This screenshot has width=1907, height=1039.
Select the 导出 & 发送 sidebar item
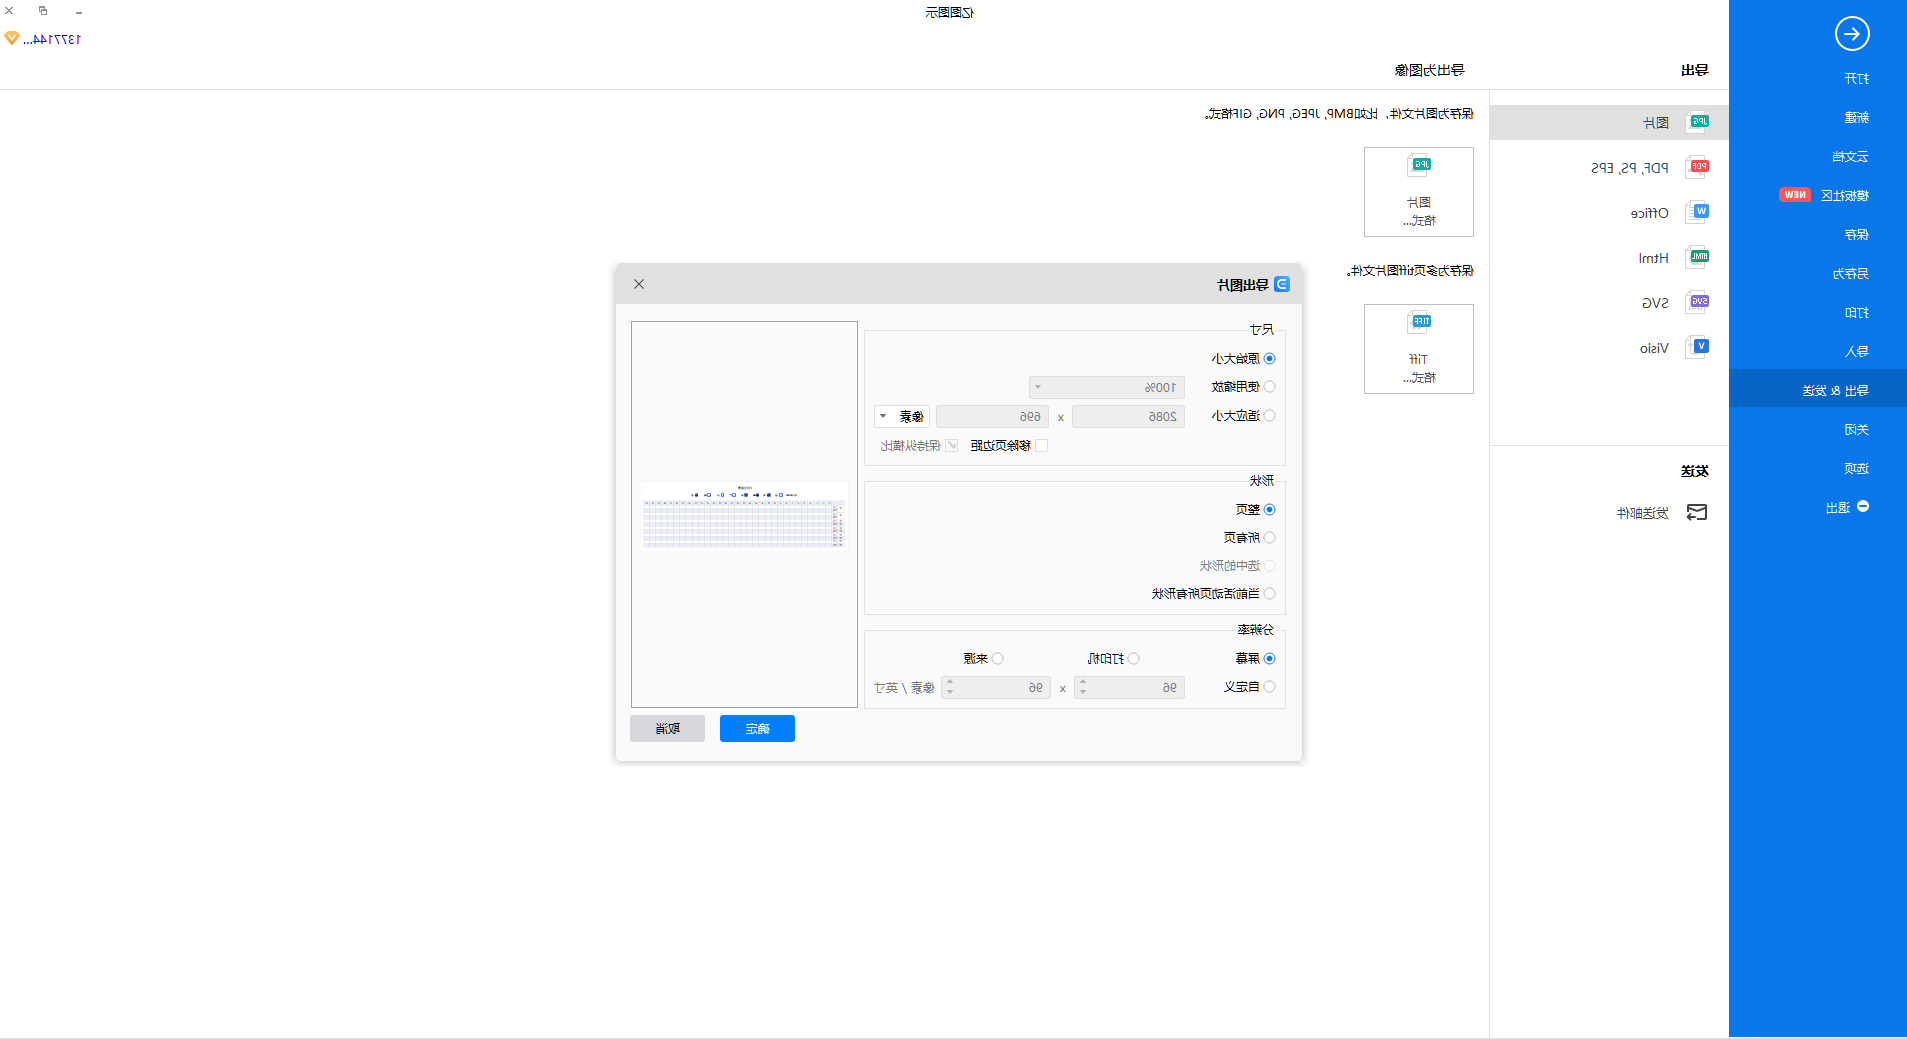coord(1817,390)
